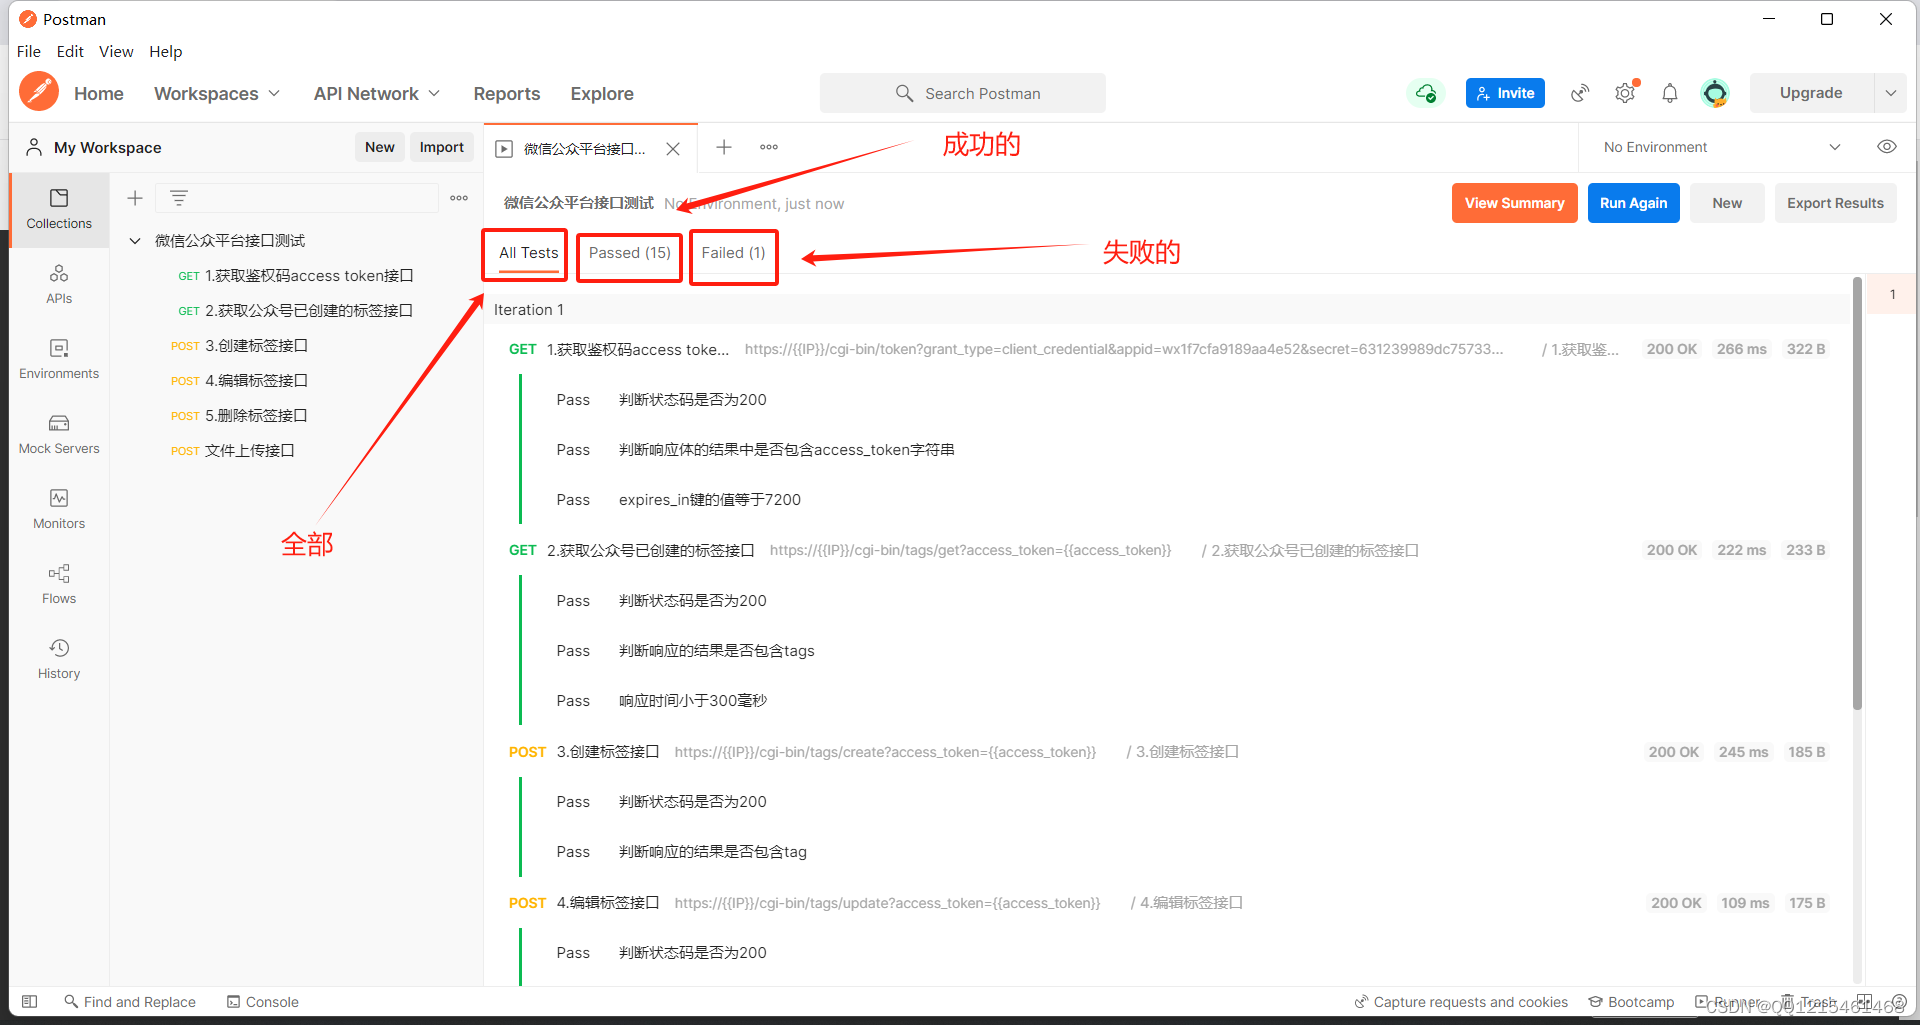Viewport: 1920px width, 1025px height.
Task: Click GET 1.获取鉴权码access toke... result row
Action: pos(1168,349)
